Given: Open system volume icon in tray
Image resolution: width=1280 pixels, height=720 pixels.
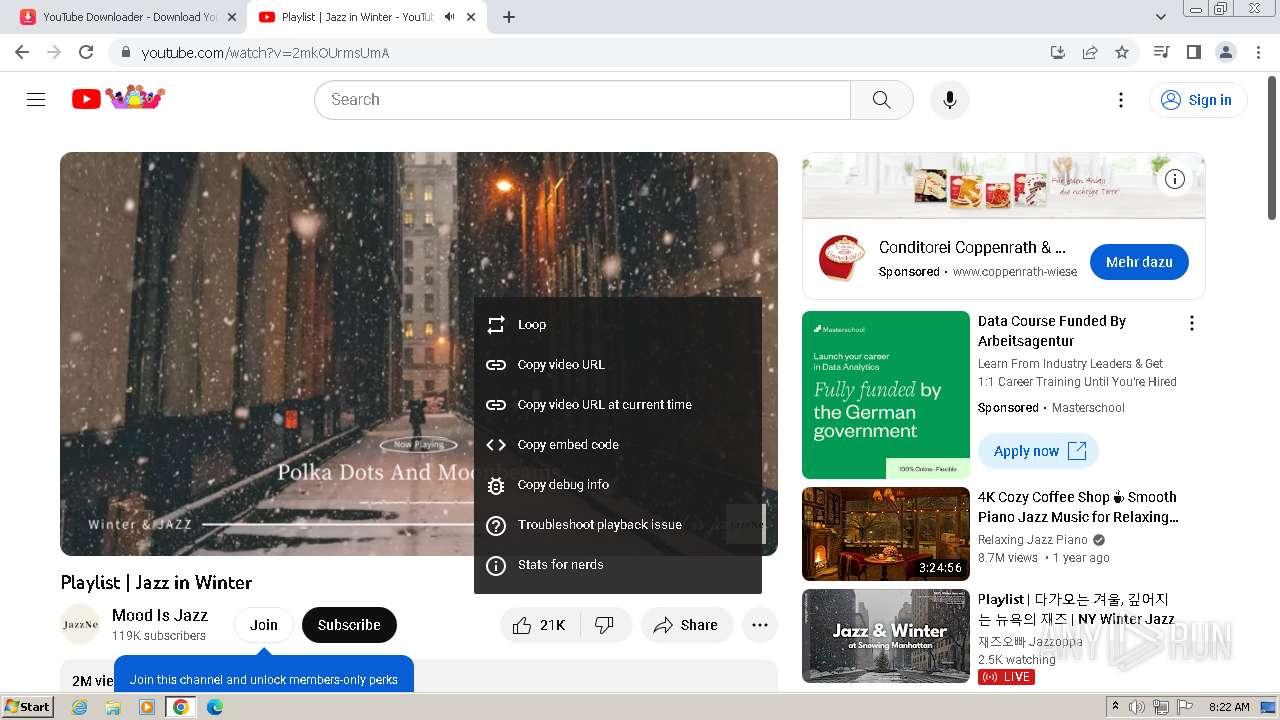Looking at the screenshot, I should click(1137, 707).
